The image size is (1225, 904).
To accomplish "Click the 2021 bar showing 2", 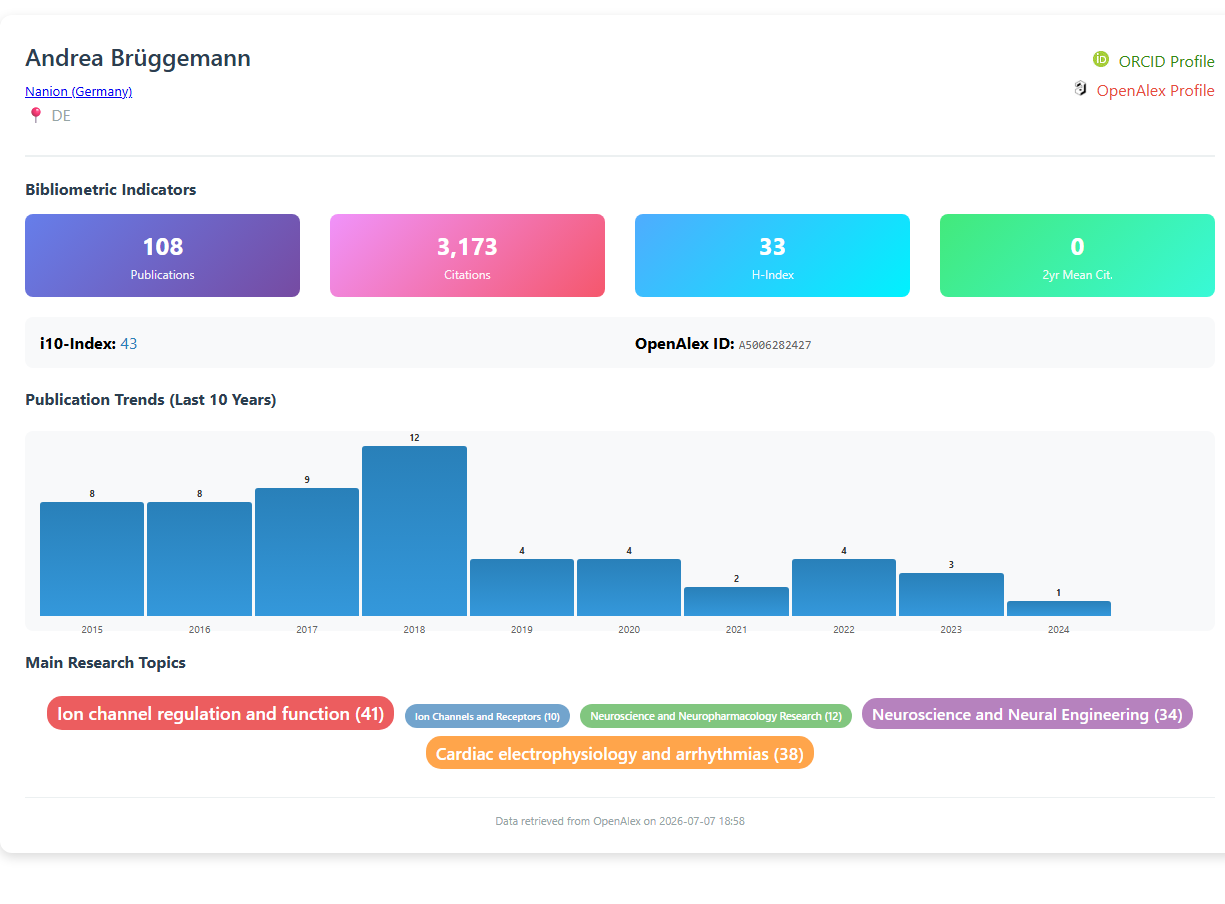I will (x=736, y=601).
